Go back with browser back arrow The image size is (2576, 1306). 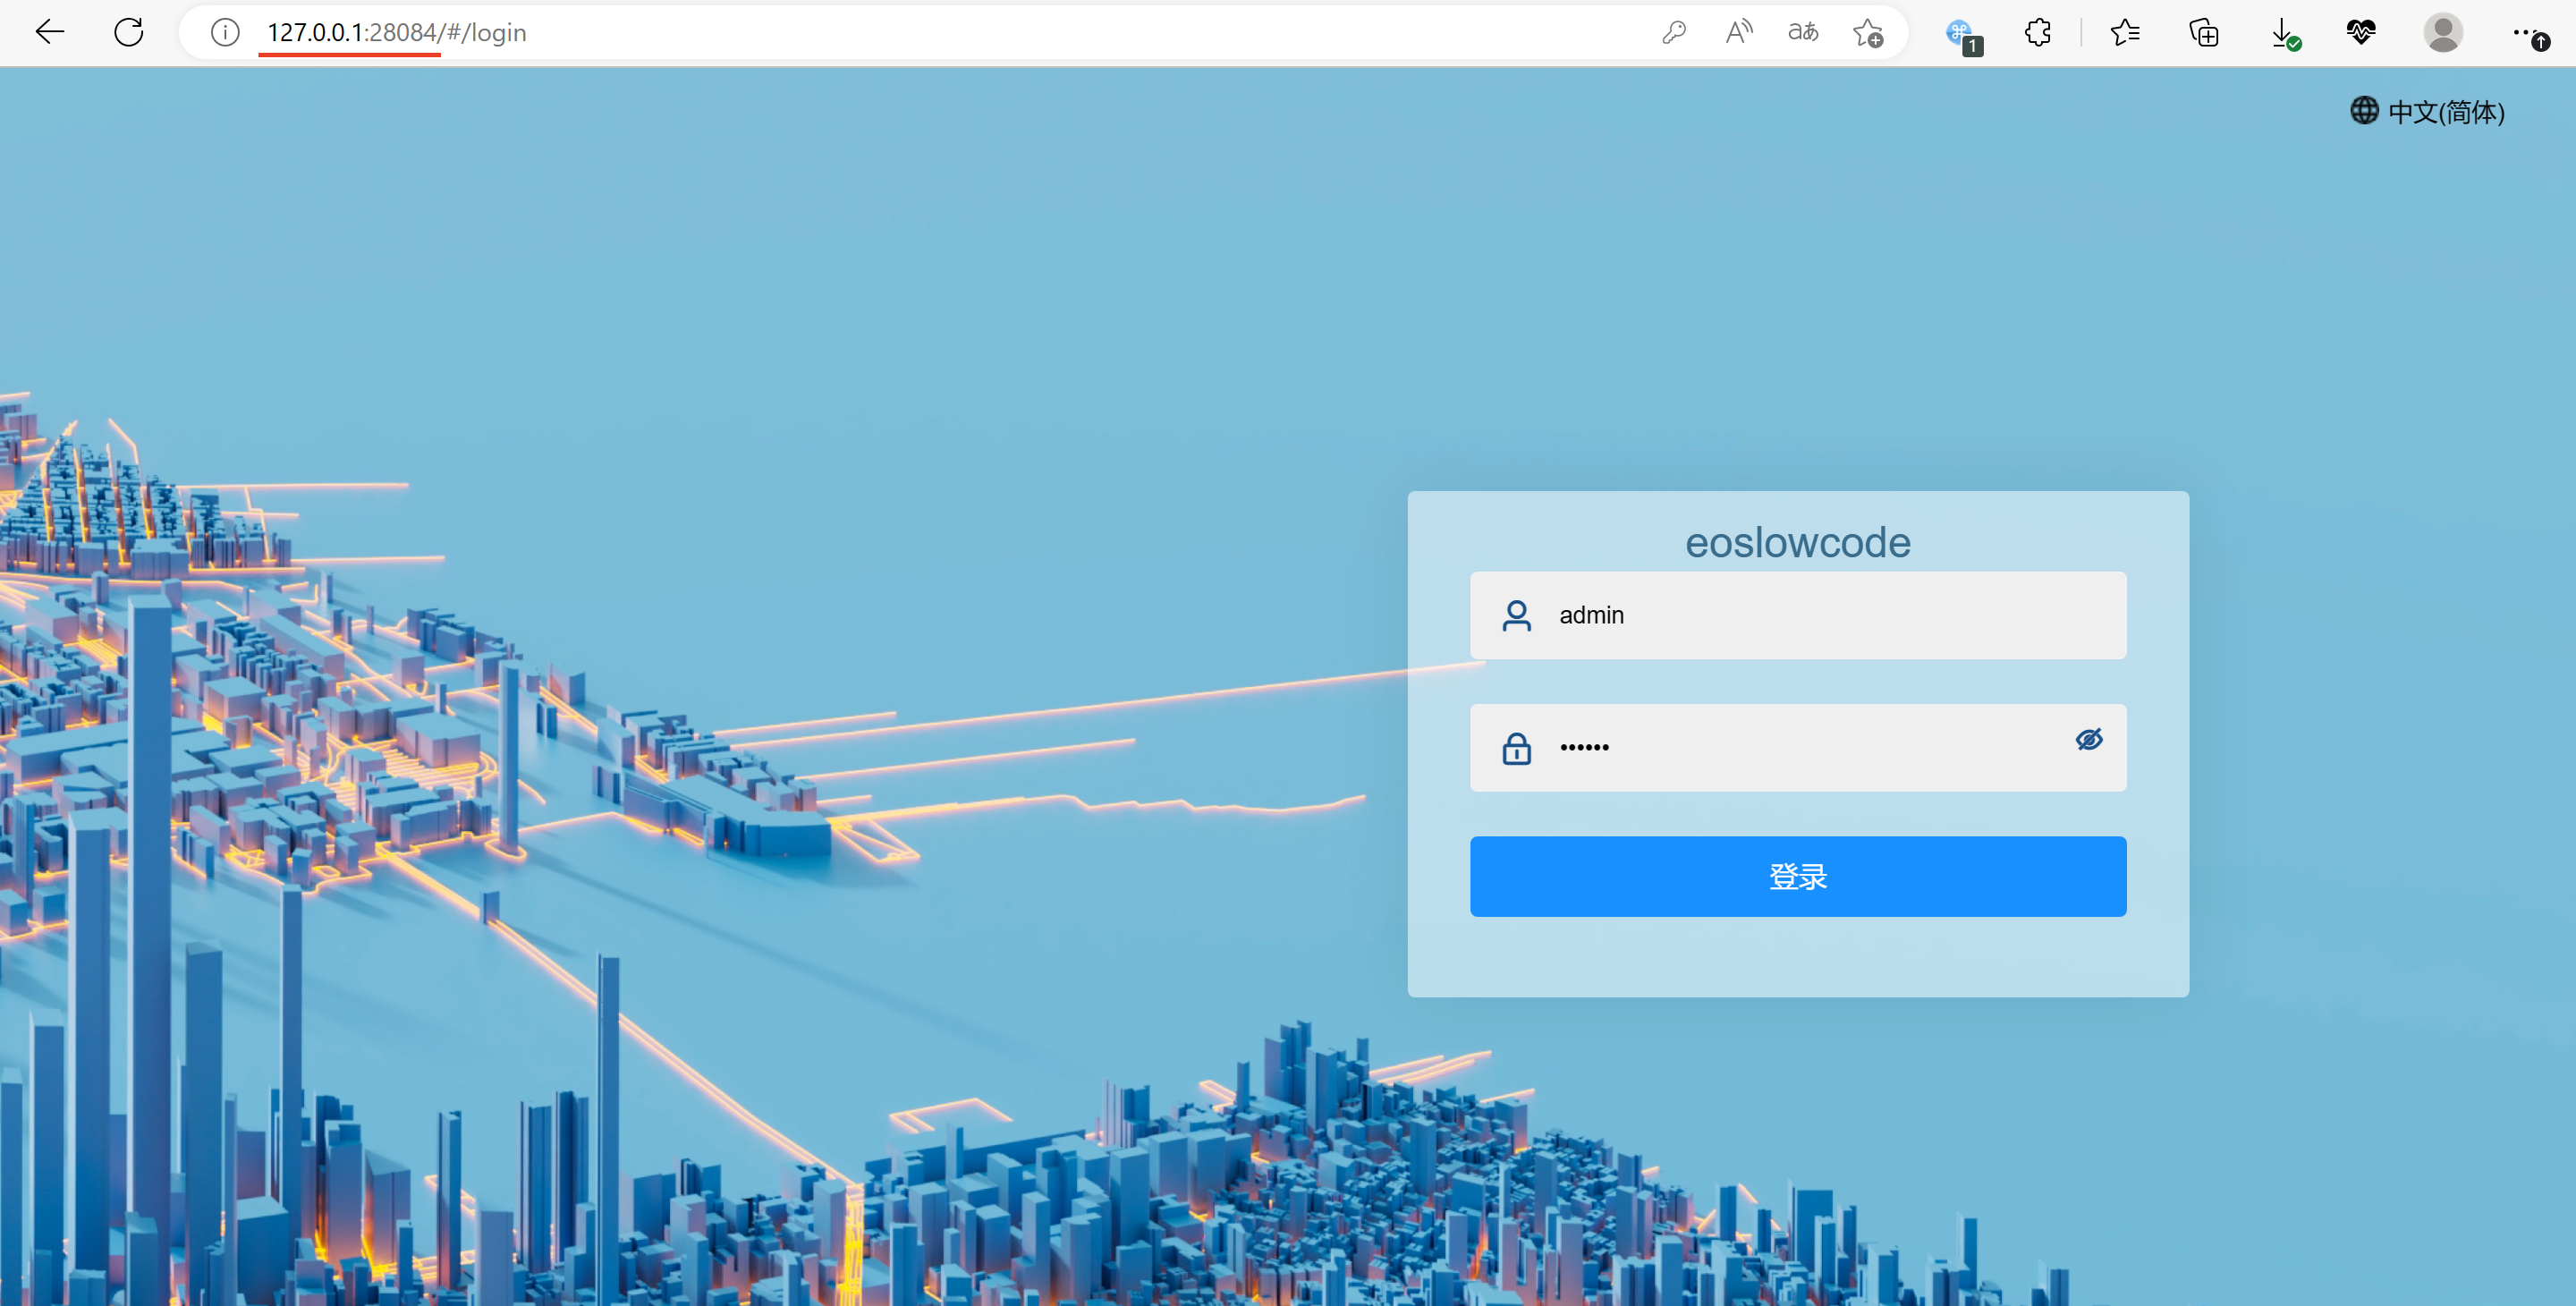(x=49, y=32)
